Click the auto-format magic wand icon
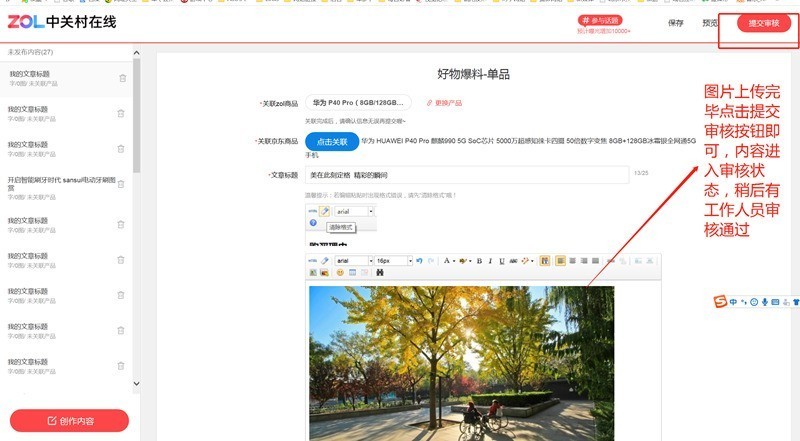The image size is (800, 441). [x=525, y=261]
